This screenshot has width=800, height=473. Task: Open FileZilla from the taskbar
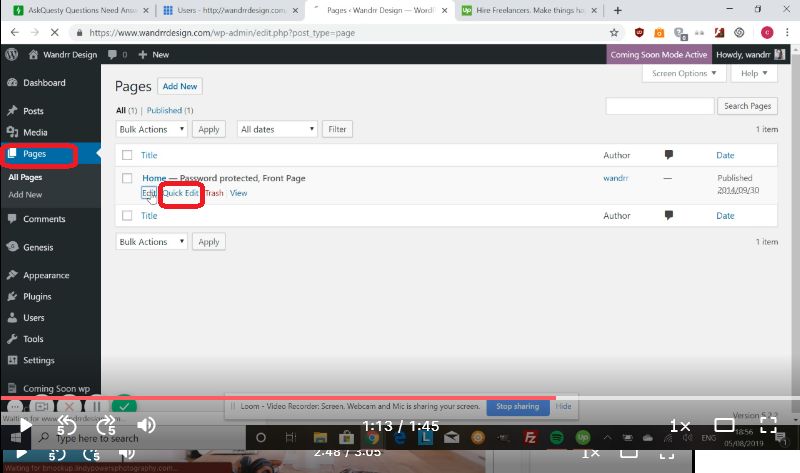pyautogui.click(x=530, y=437)
